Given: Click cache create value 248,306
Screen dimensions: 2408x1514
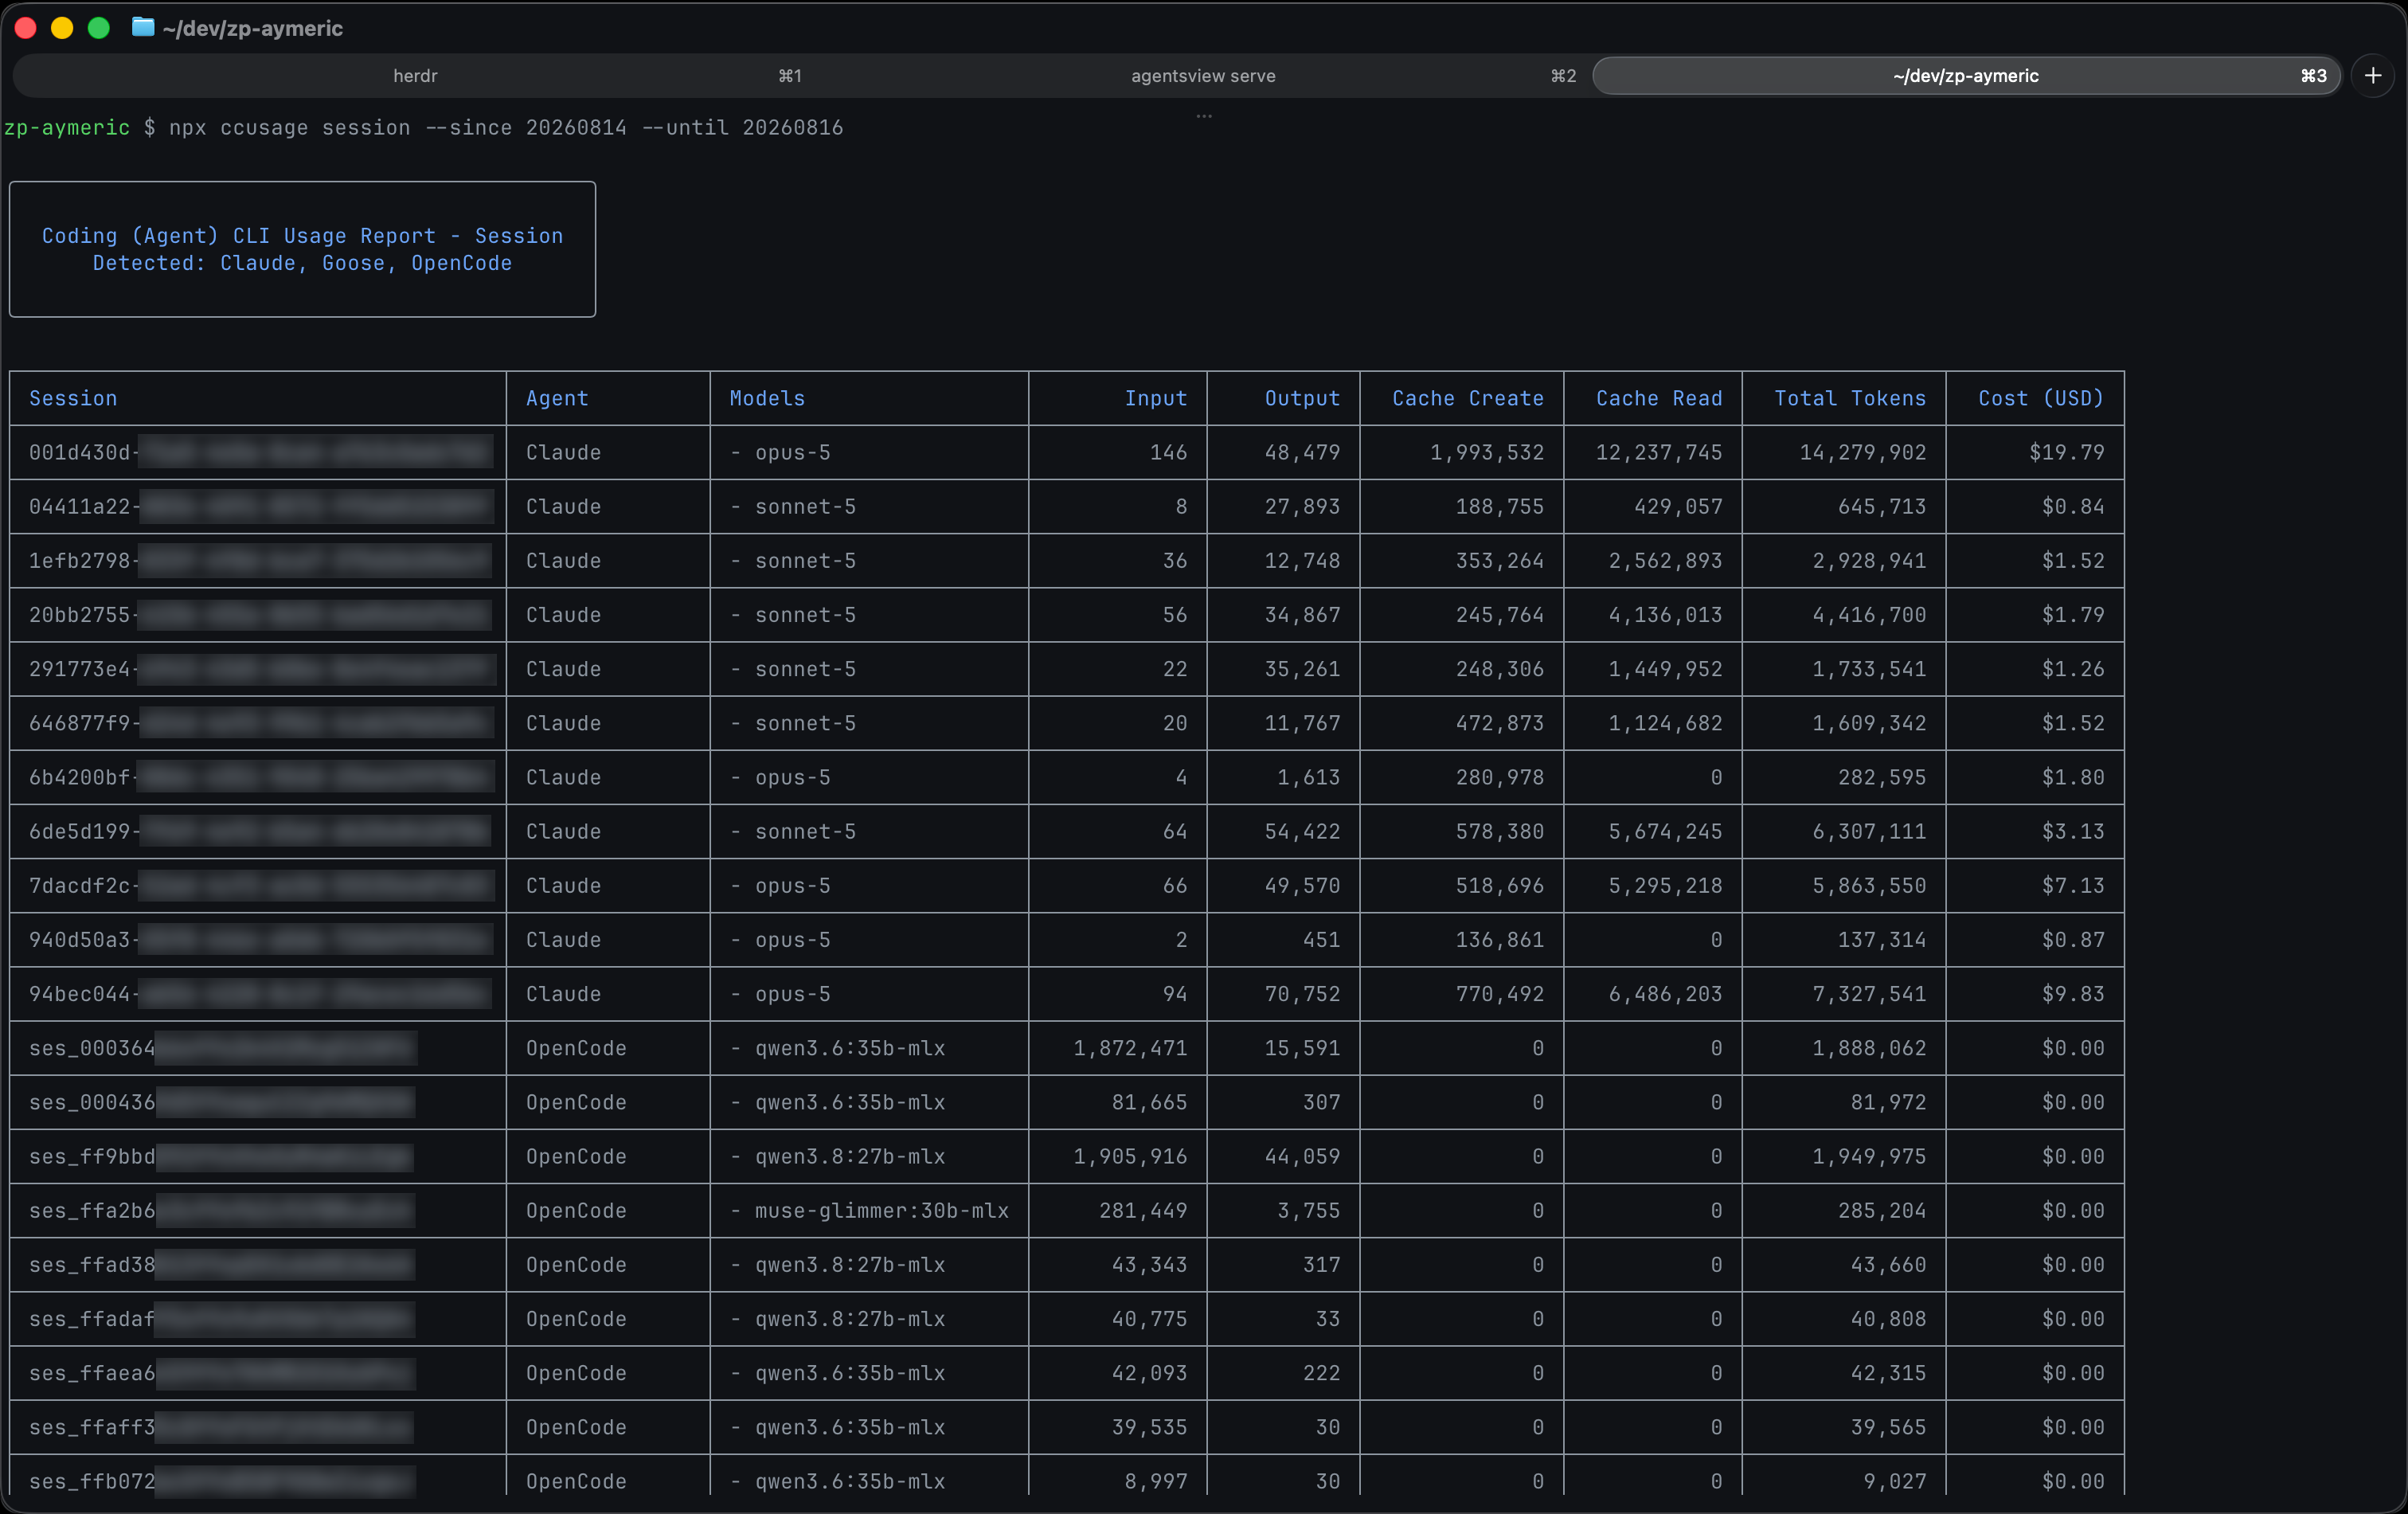Looking at the screenshot, I should [x=1500, y=669].
